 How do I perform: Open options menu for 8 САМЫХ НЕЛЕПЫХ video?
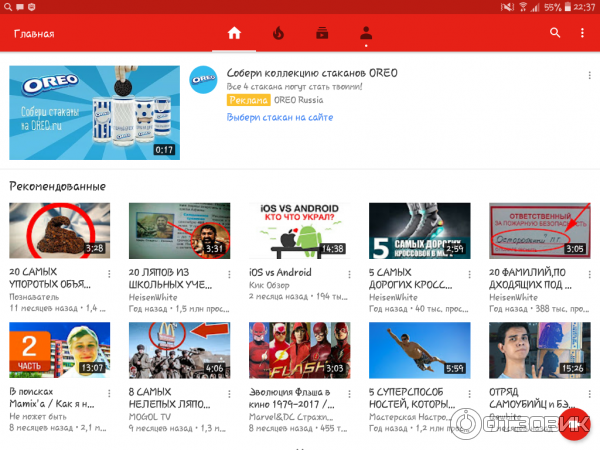tap(229, 393)
